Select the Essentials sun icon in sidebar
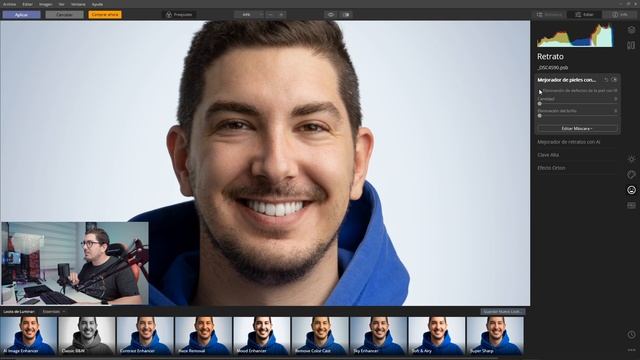Image resolution: width=640 pixels, height=360 pixels. (x=631, y=159)
